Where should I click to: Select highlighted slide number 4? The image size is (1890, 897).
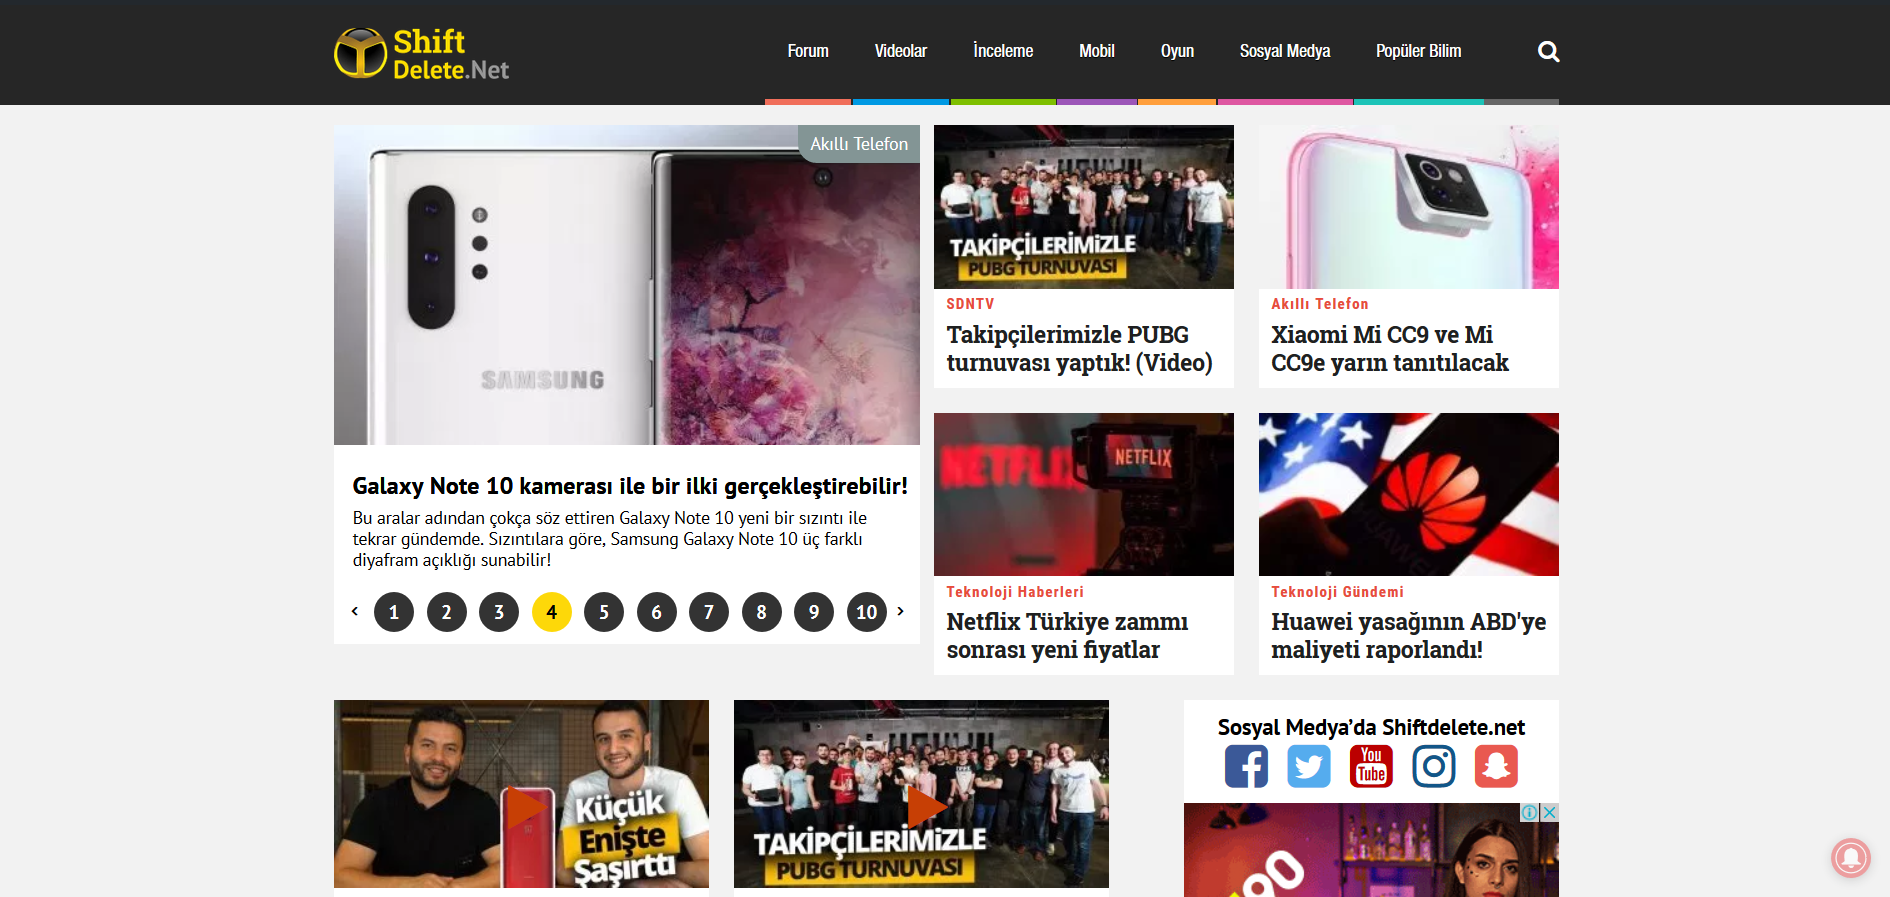(551, 612)
